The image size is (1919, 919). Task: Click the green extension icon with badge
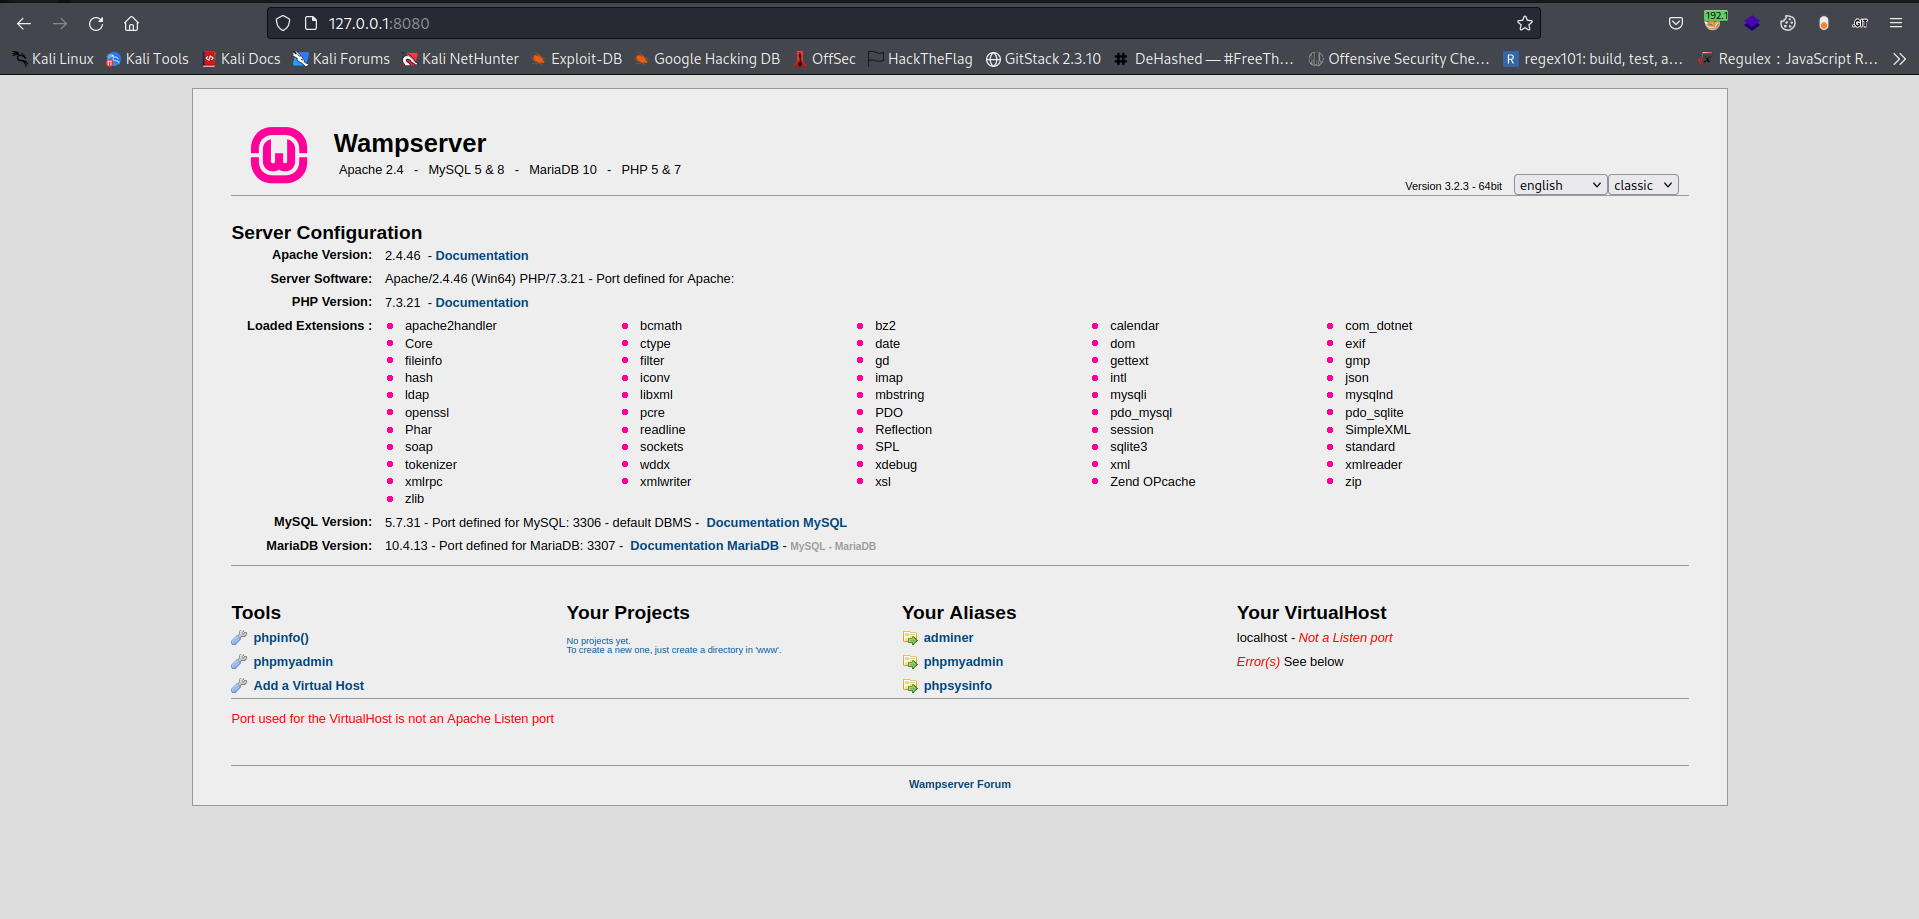pos(1714,22)
